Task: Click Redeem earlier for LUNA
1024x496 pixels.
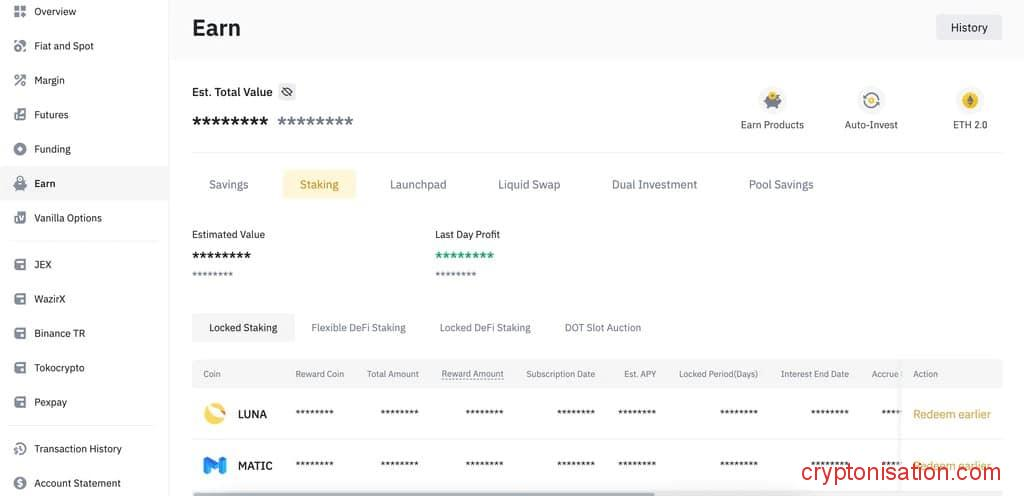Action: click(951, 414)
